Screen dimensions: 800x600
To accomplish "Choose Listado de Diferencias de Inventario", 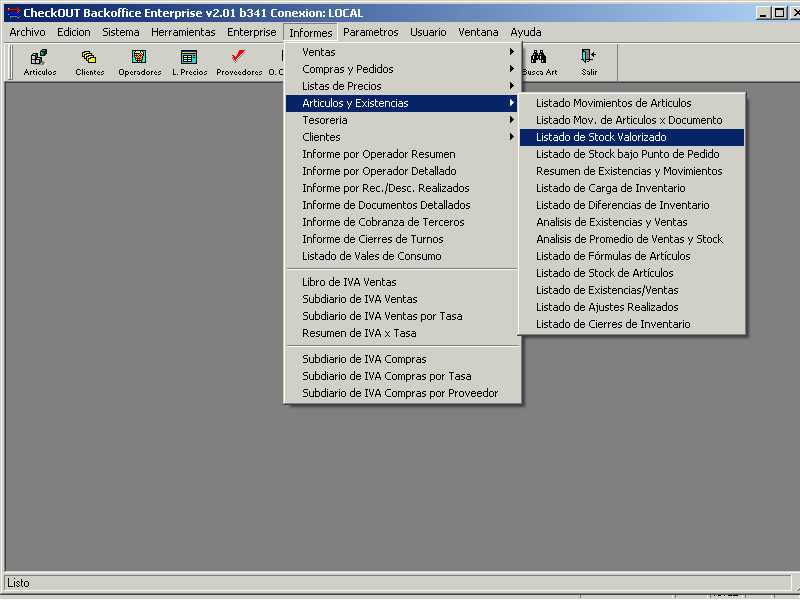I will point(632,205).
